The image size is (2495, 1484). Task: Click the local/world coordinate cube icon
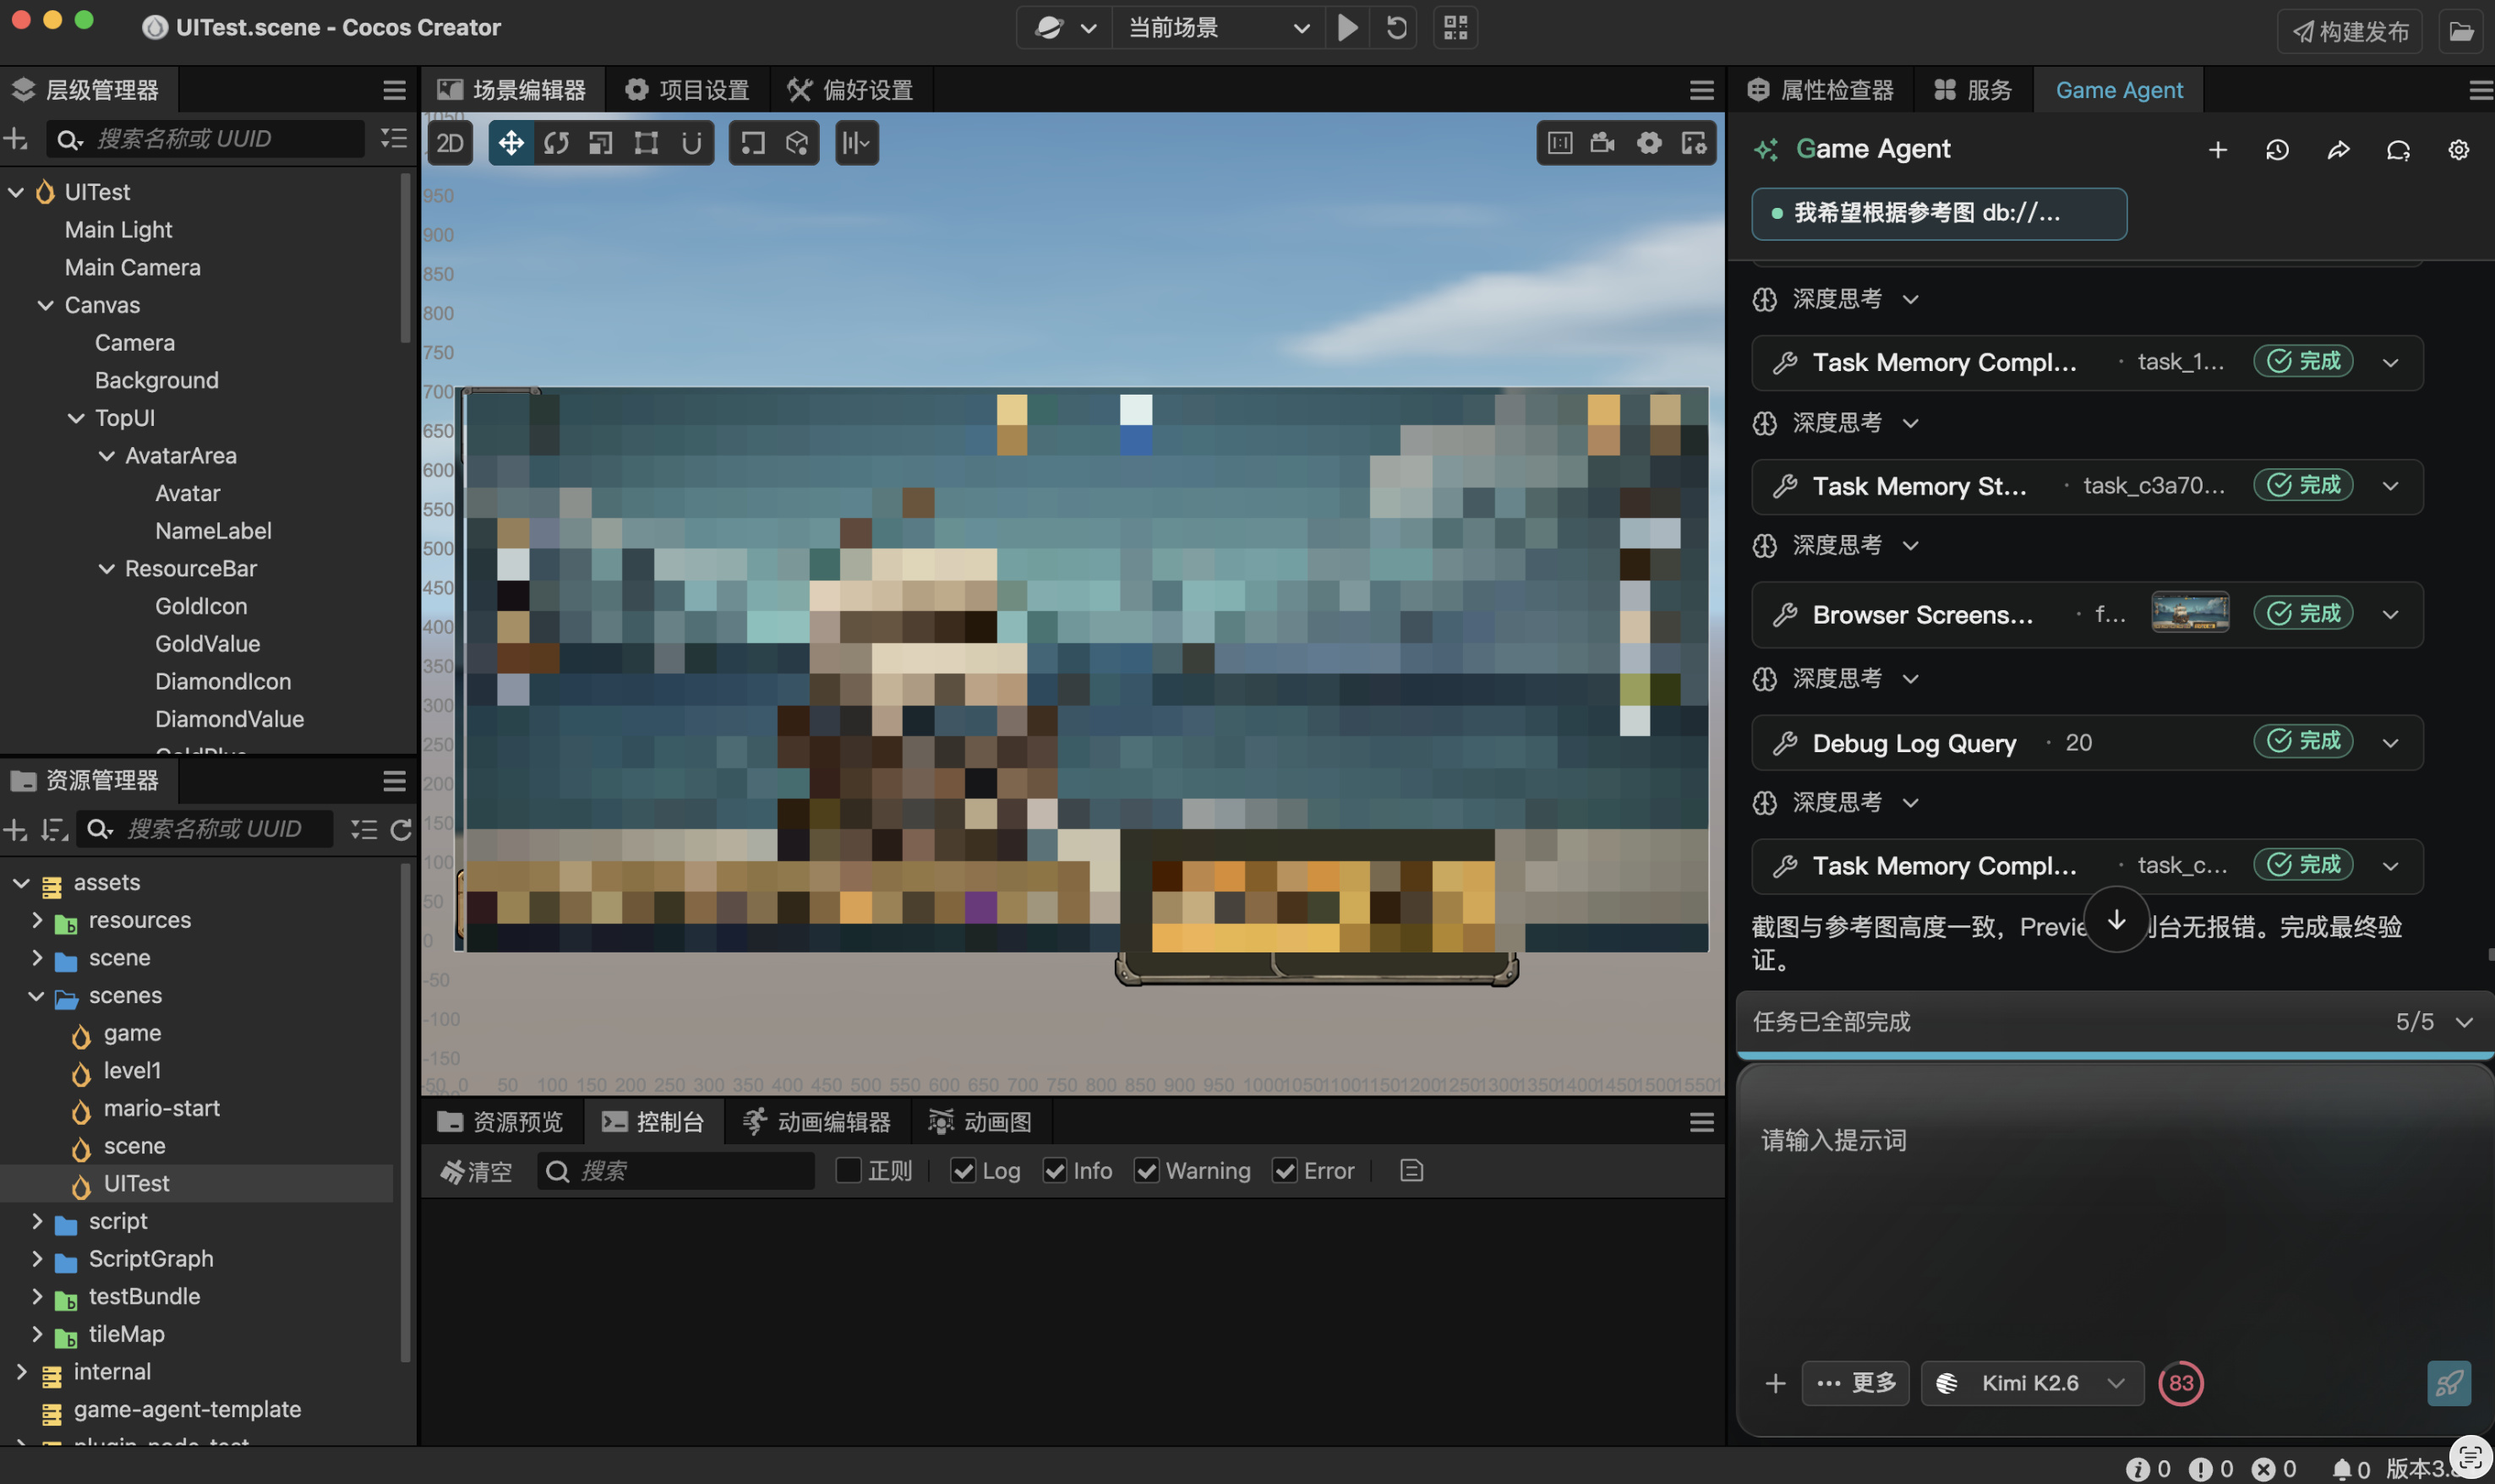pos(797,143)
